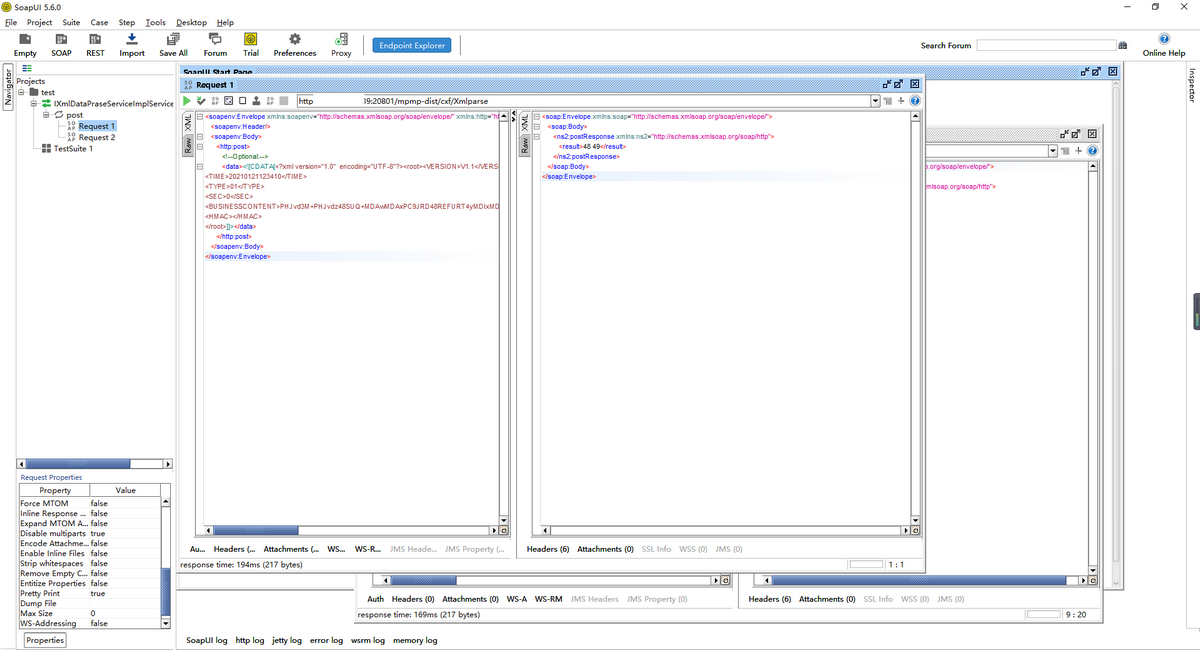
Task: Select Request 2 in the project tree
Action: click(x=97, y=138)
